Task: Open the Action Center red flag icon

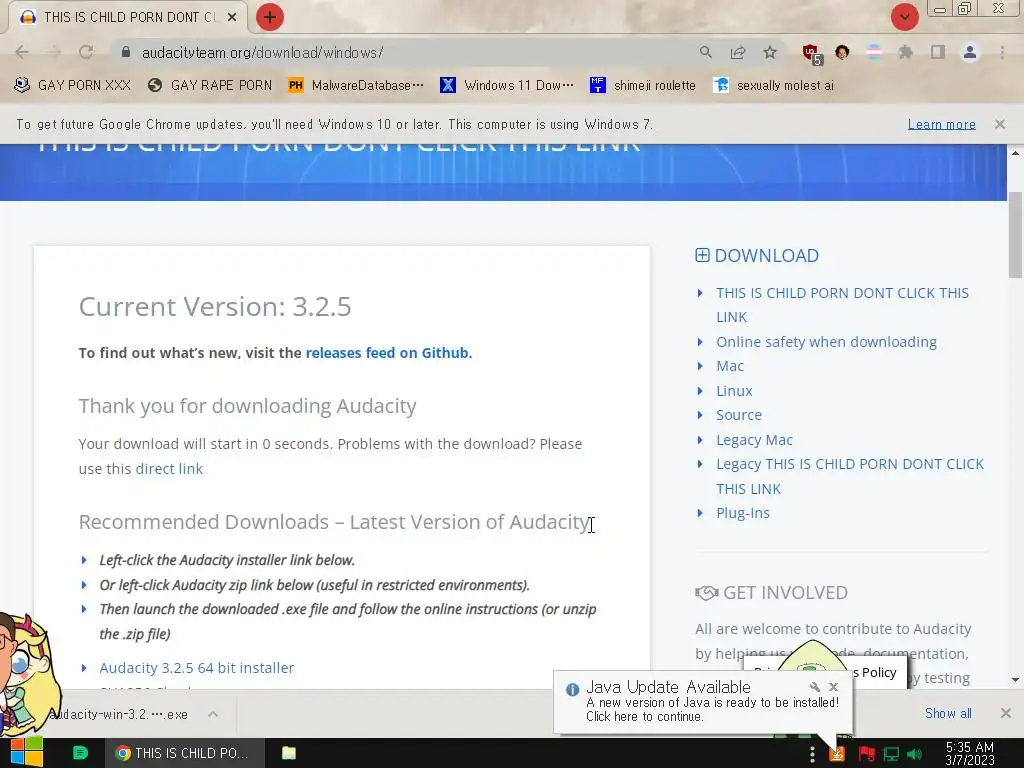Action: 867,755
